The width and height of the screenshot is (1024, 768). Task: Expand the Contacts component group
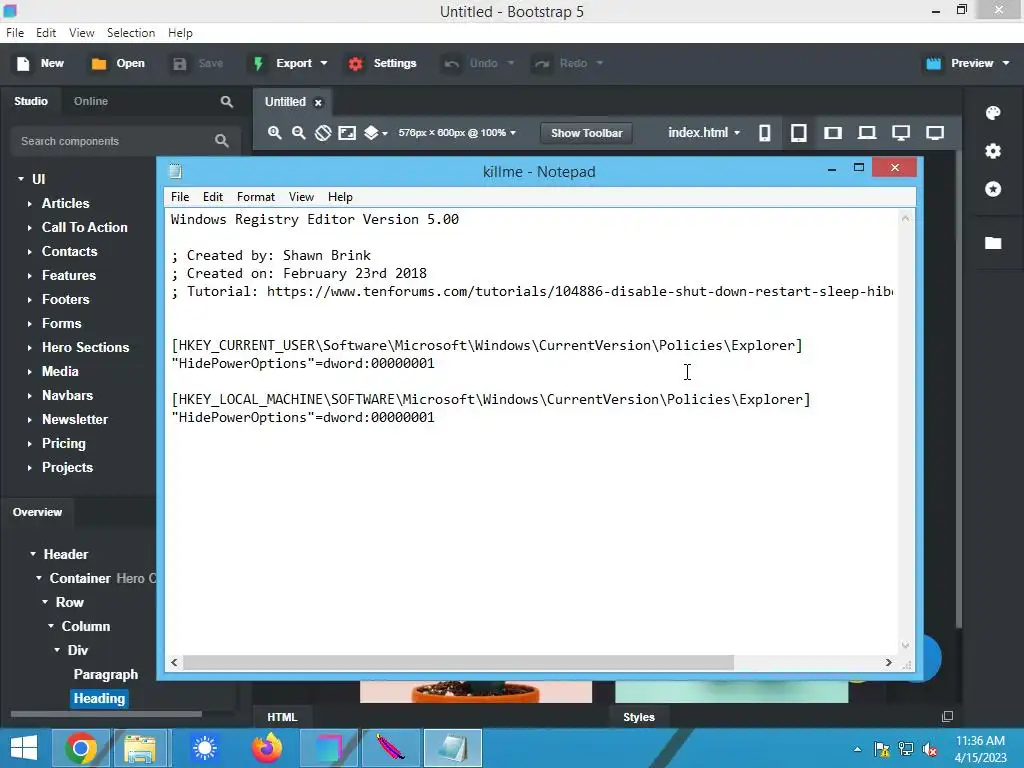pyautogui.click(x=29, y=251)
